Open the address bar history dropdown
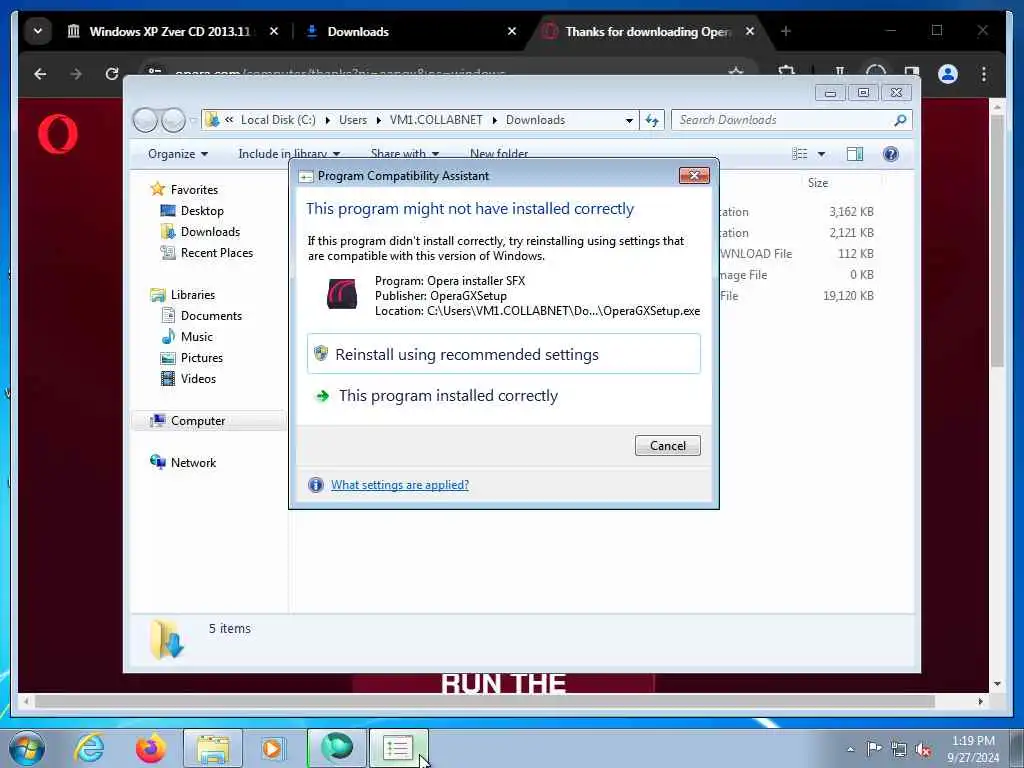 (x=629, y=120)
